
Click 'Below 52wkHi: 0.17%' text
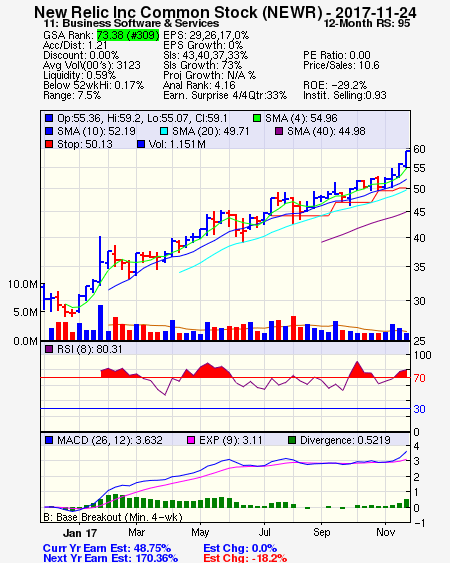93,85
